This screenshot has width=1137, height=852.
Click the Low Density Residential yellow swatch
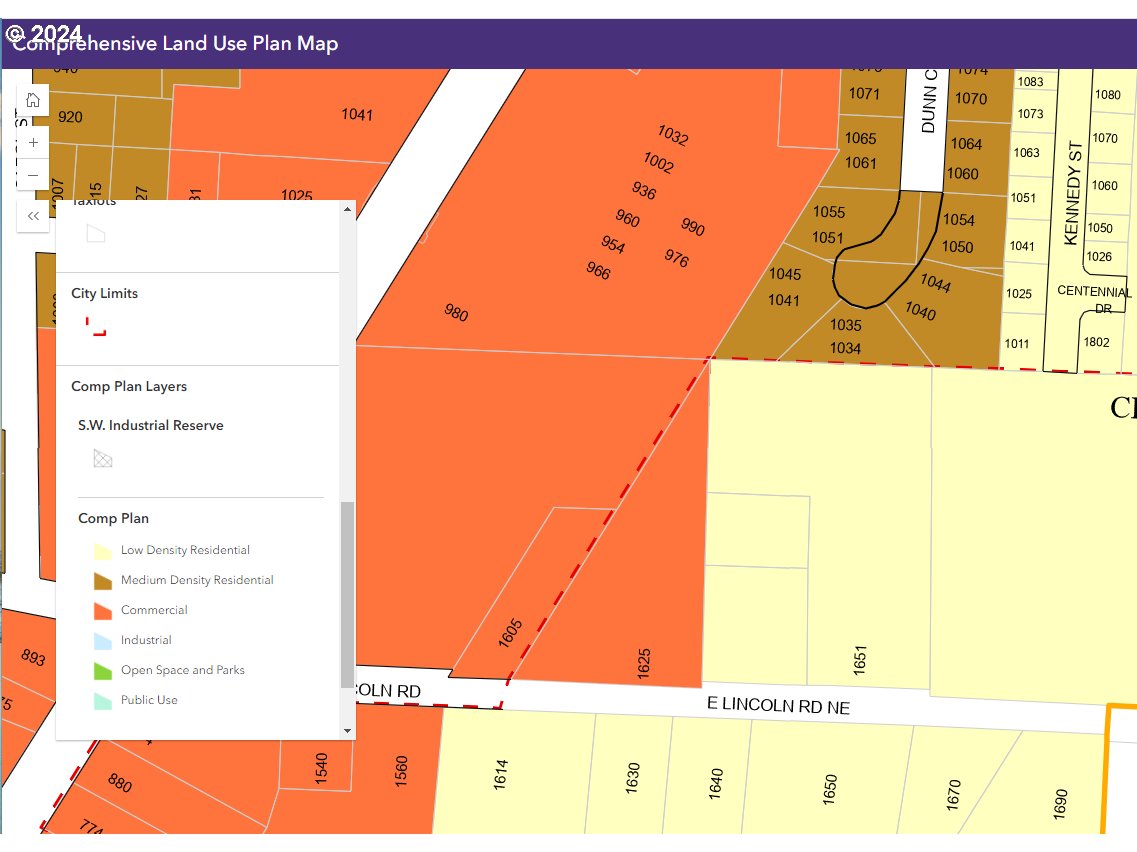tap(102, 551)
